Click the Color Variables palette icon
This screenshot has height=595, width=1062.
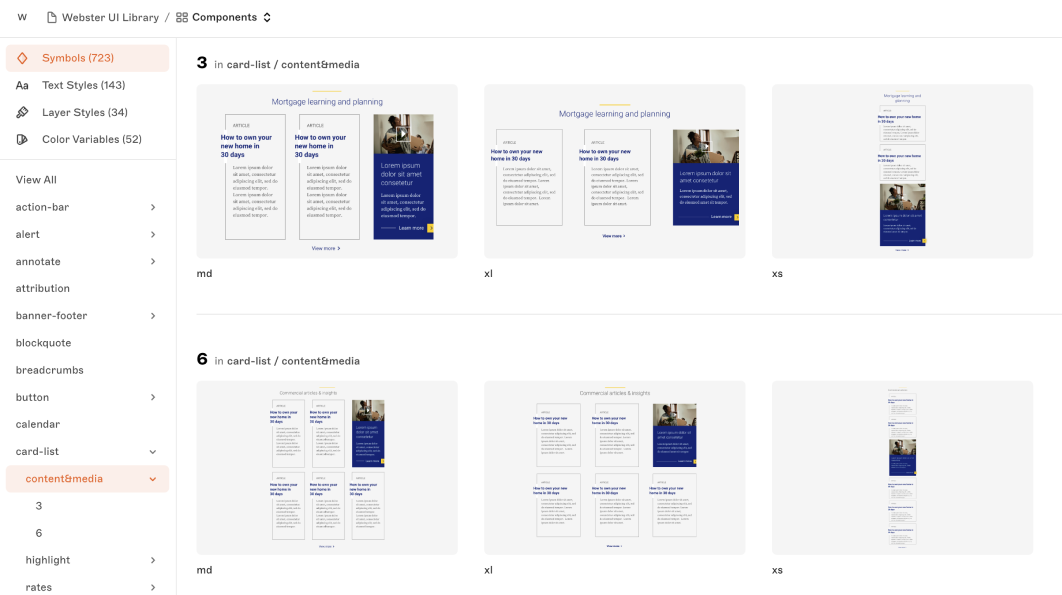(22, 140)
